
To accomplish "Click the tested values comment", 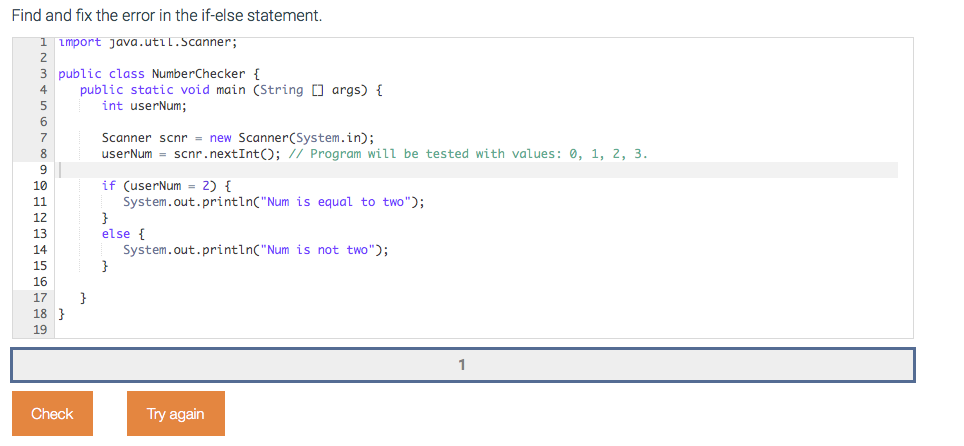I will (x=468, y=154).
